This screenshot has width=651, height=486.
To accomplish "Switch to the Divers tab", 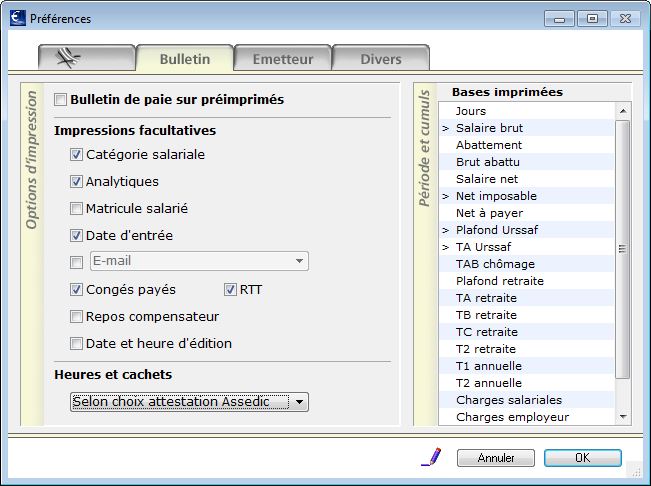I will 381,59.
